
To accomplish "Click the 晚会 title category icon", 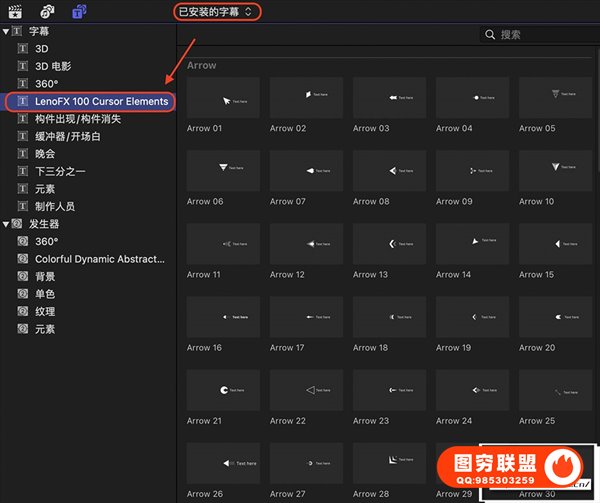I will 24,154.
